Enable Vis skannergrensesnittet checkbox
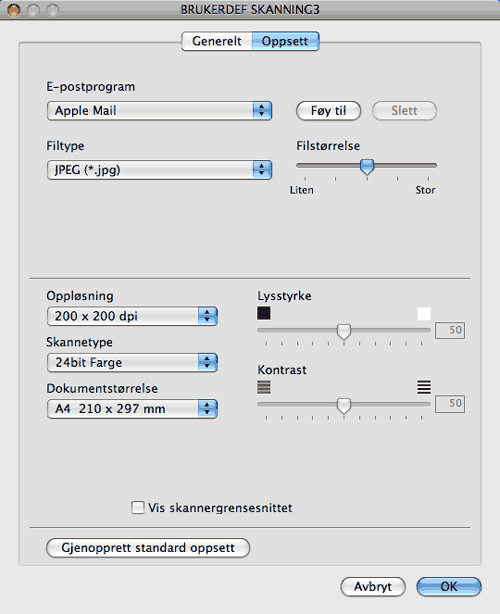500x614 pixels. (x=137, y=507)
